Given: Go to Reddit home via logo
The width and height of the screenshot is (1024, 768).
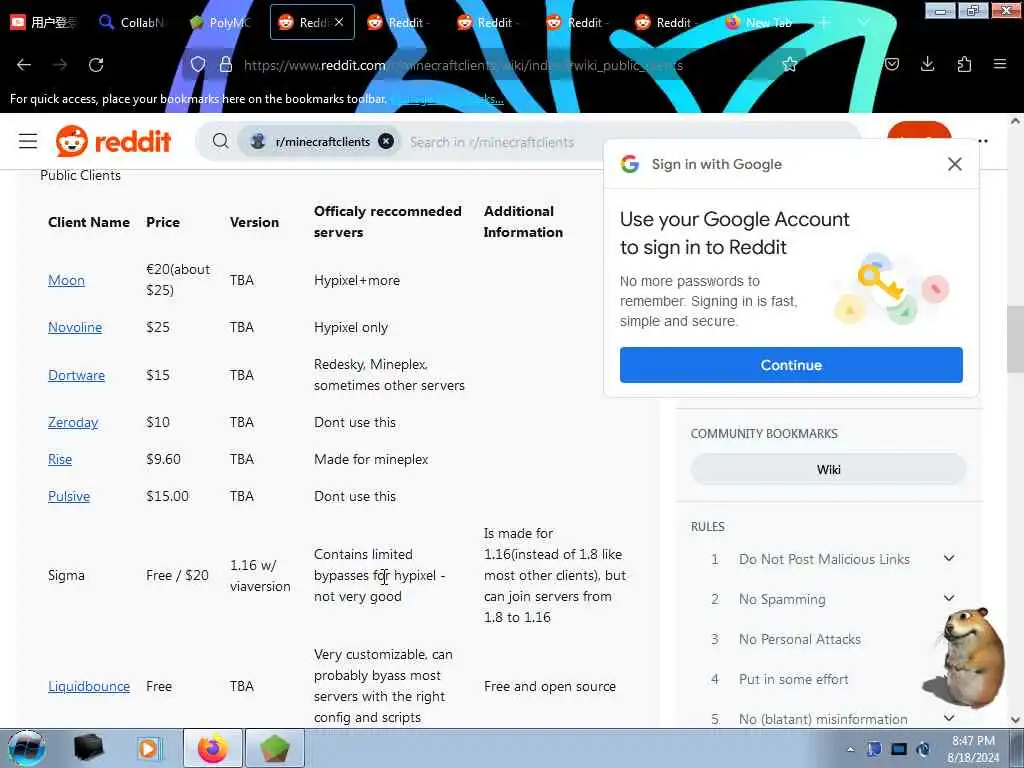Looking at the screenshot, I should click(114, 141).
